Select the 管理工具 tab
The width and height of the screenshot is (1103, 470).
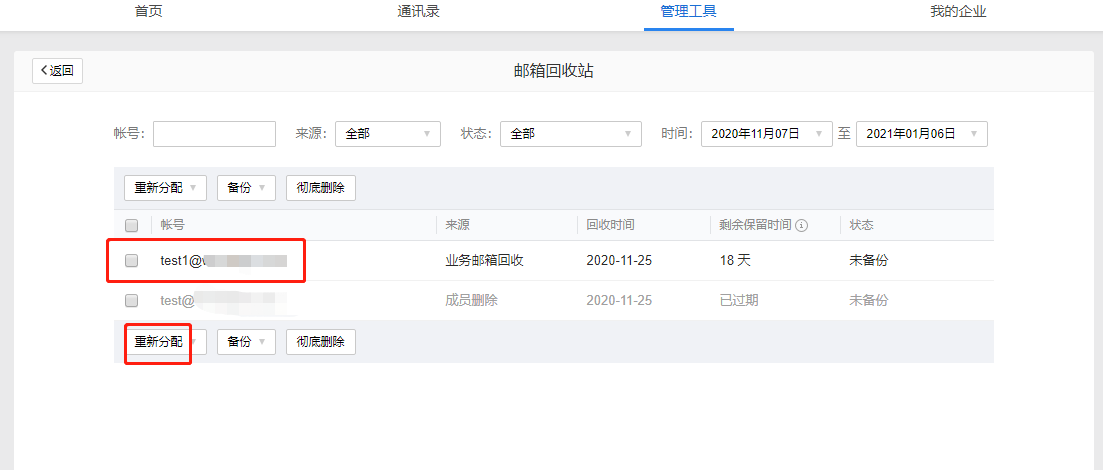(688, 12)
